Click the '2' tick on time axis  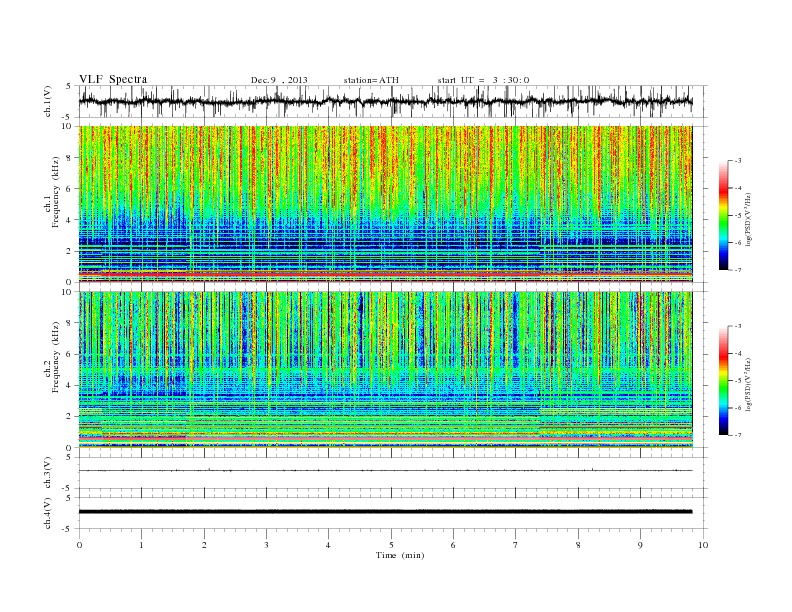click(x=204, y=545)
